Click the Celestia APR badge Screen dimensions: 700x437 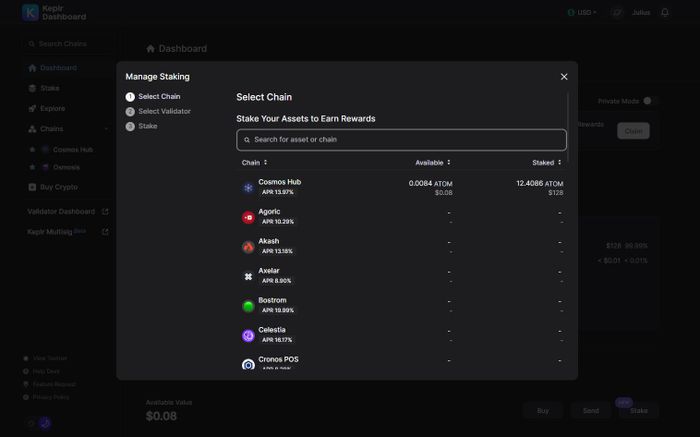[277, 340]
